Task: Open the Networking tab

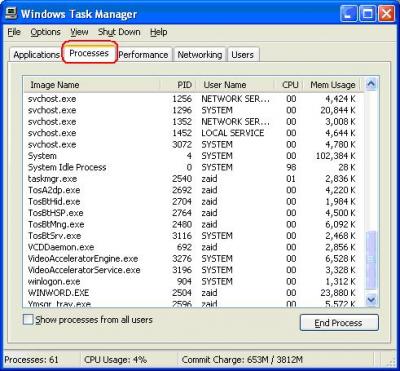Action: [x=199, y=55]
